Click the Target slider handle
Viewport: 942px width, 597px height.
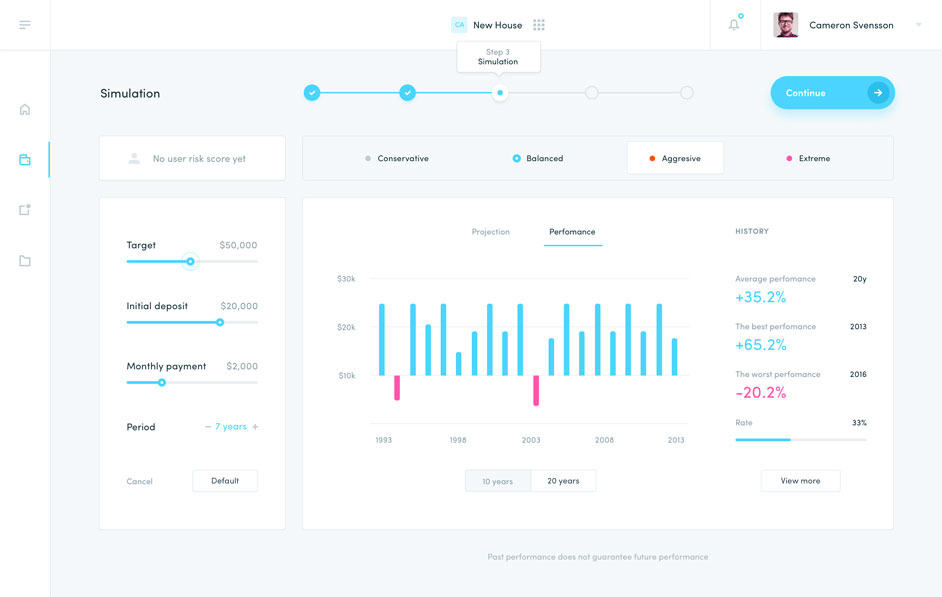pos(190,261)
